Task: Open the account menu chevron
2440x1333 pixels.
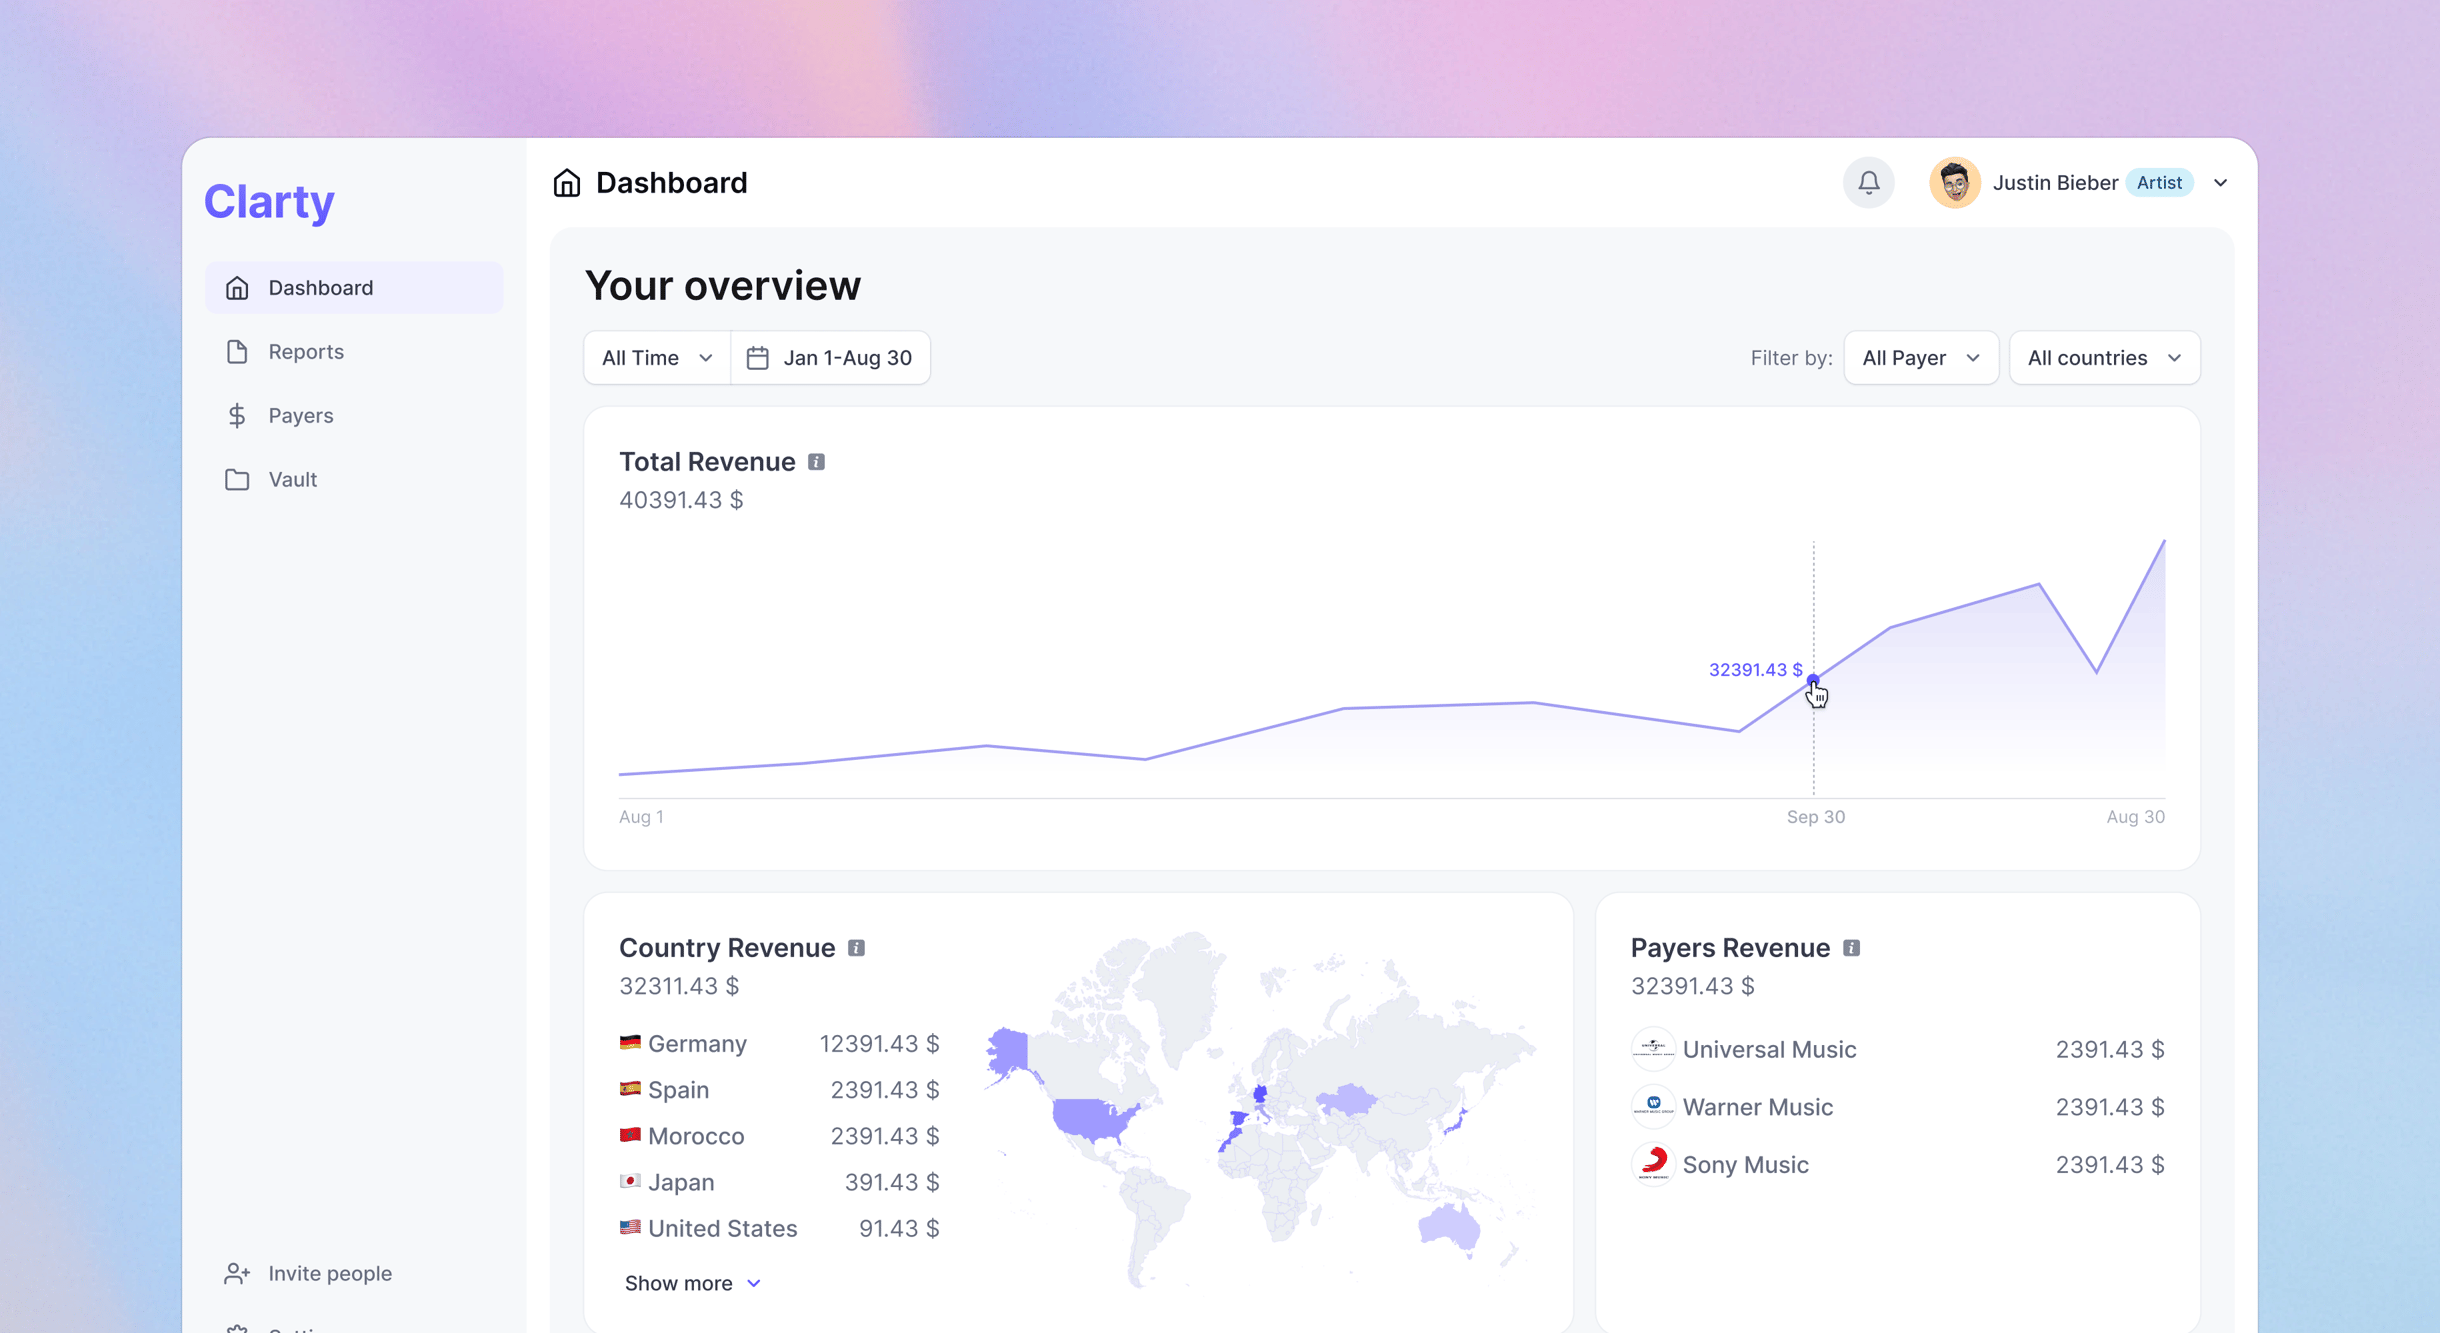Action: [2220, 183]
